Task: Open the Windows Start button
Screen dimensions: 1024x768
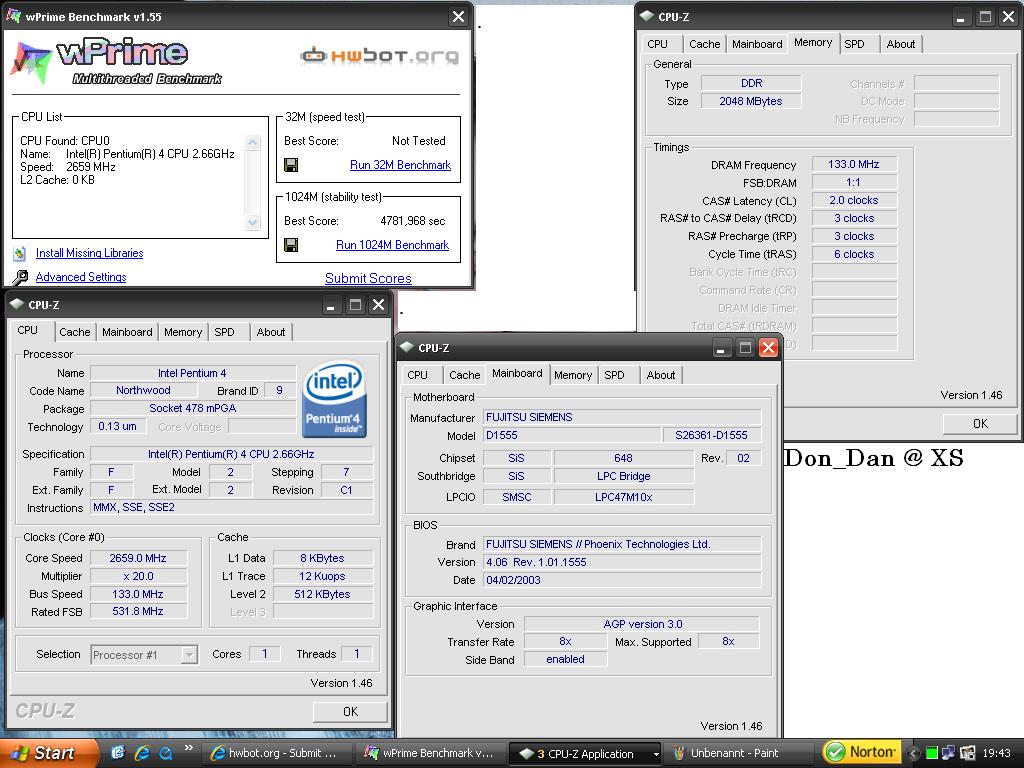Action: (x=48, y=753)
